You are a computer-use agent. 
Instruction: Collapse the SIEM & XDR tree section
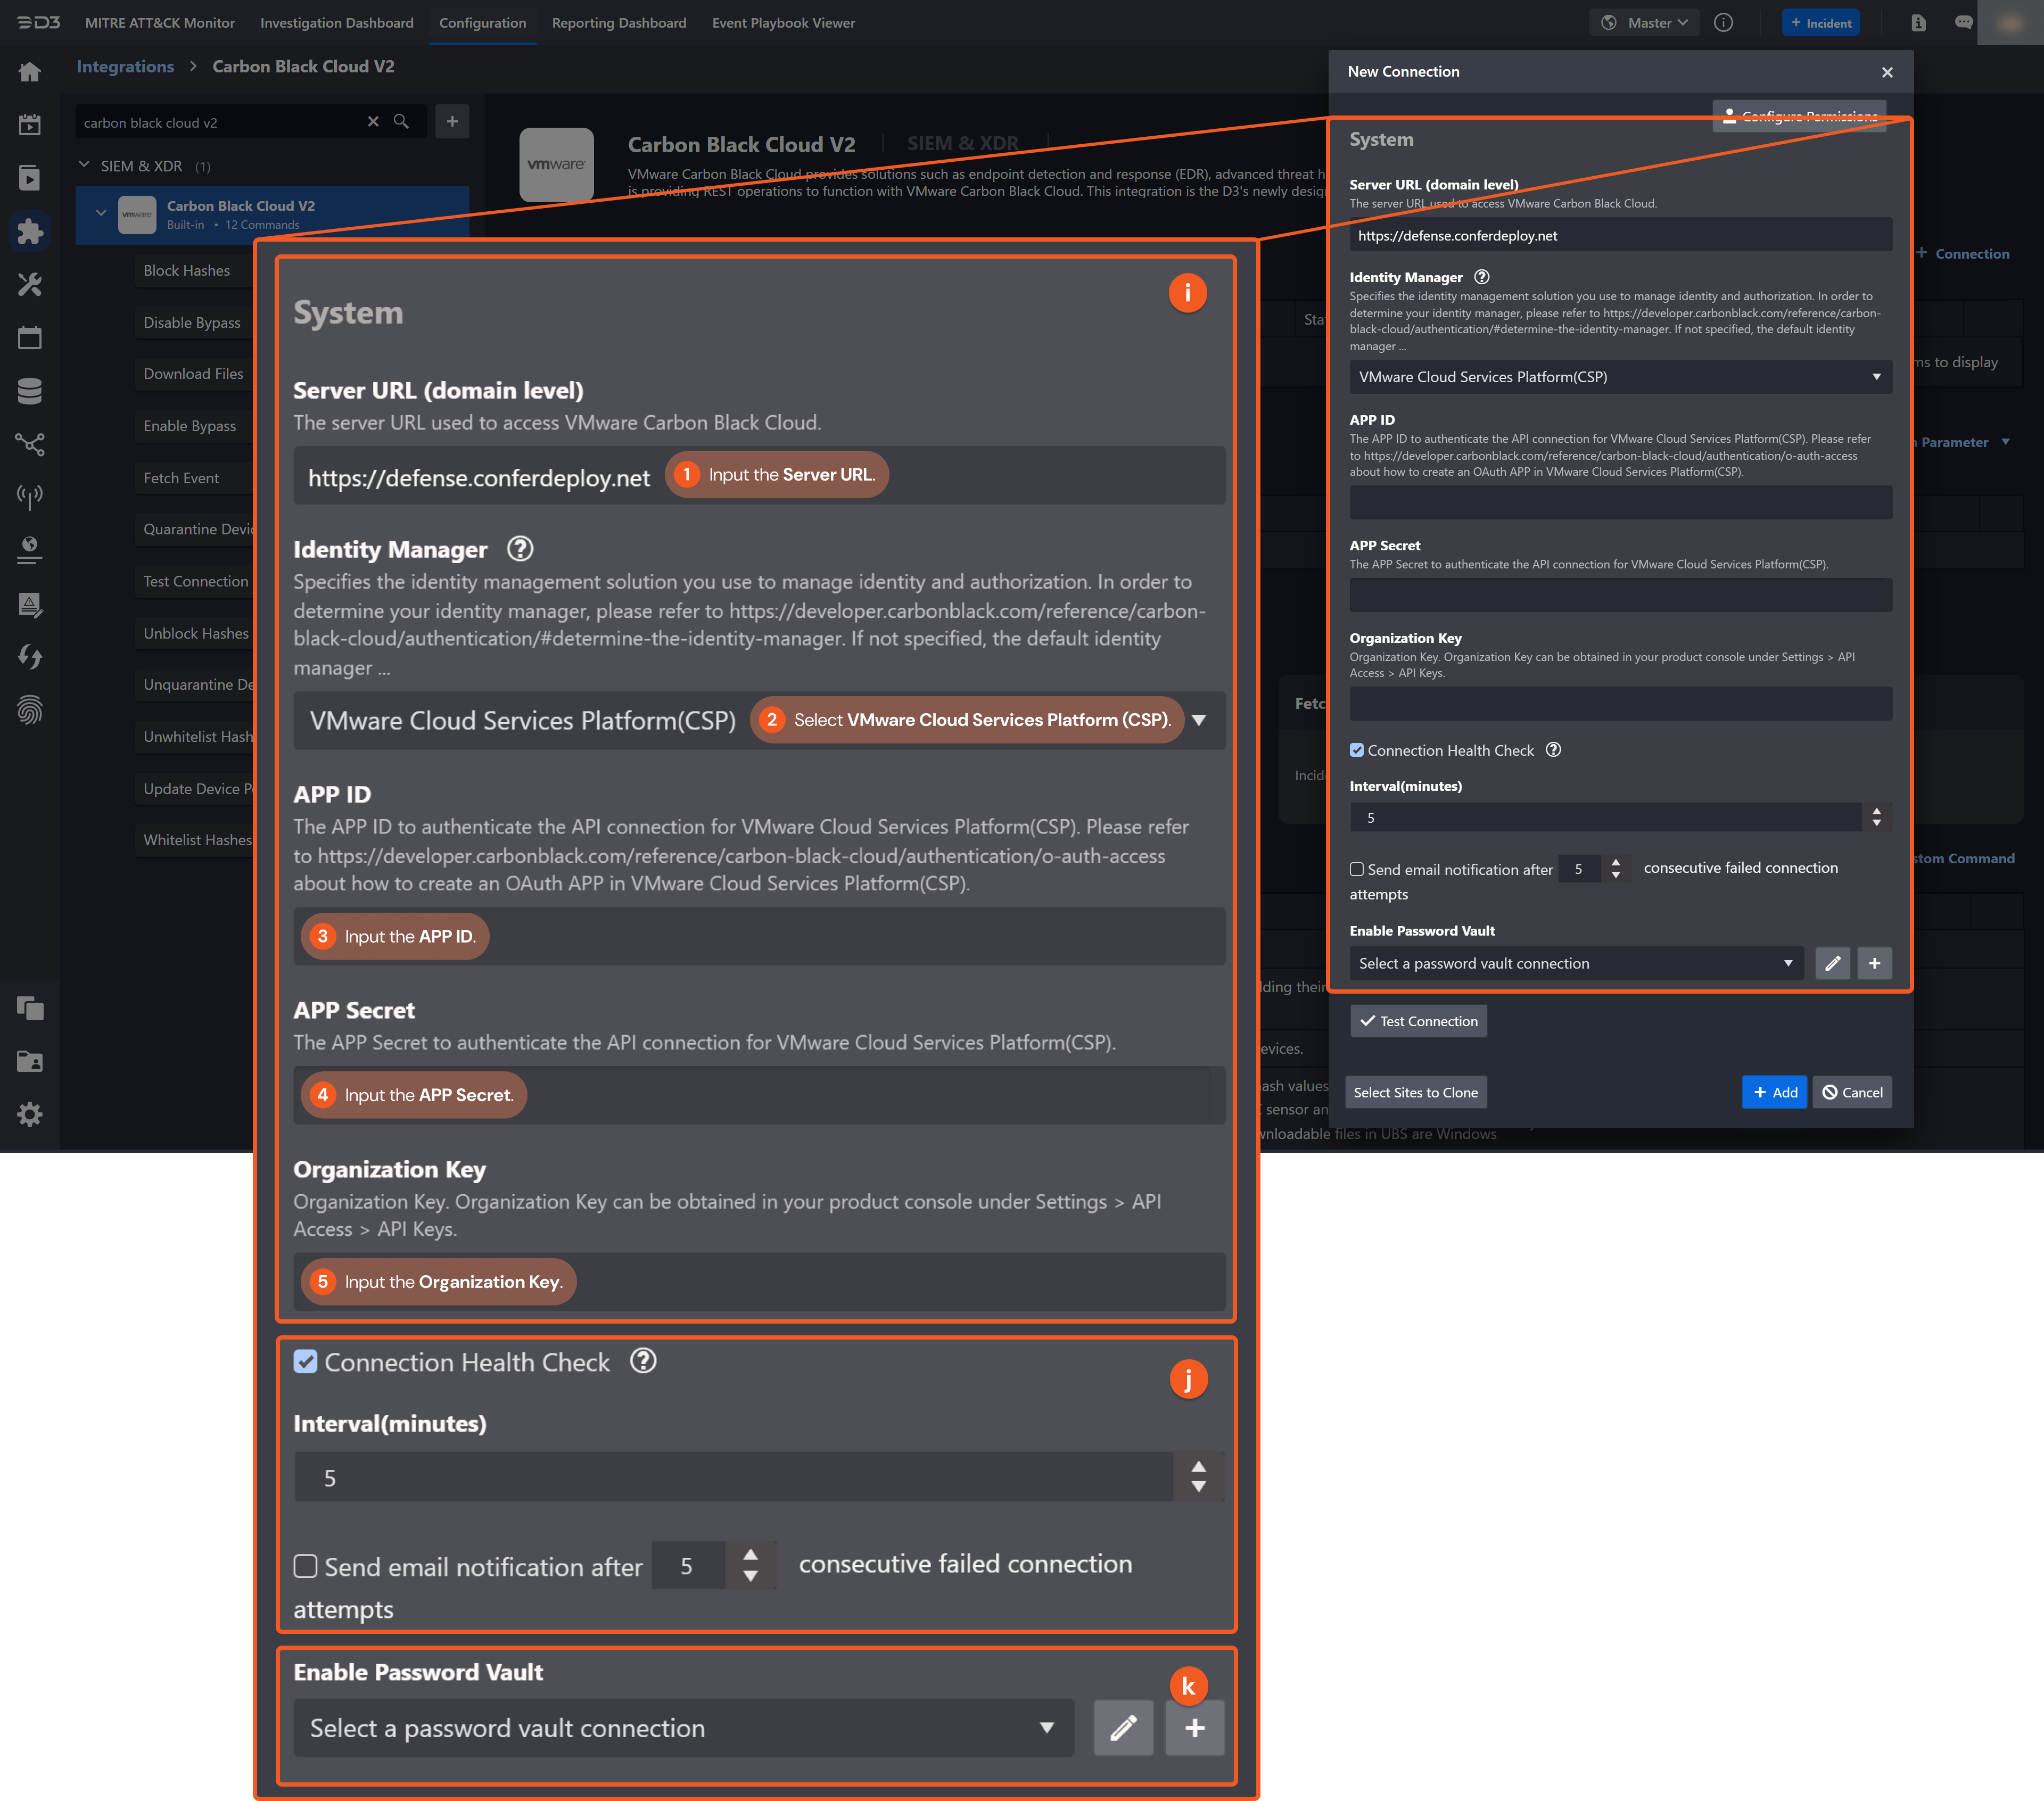tap(84, 165)
